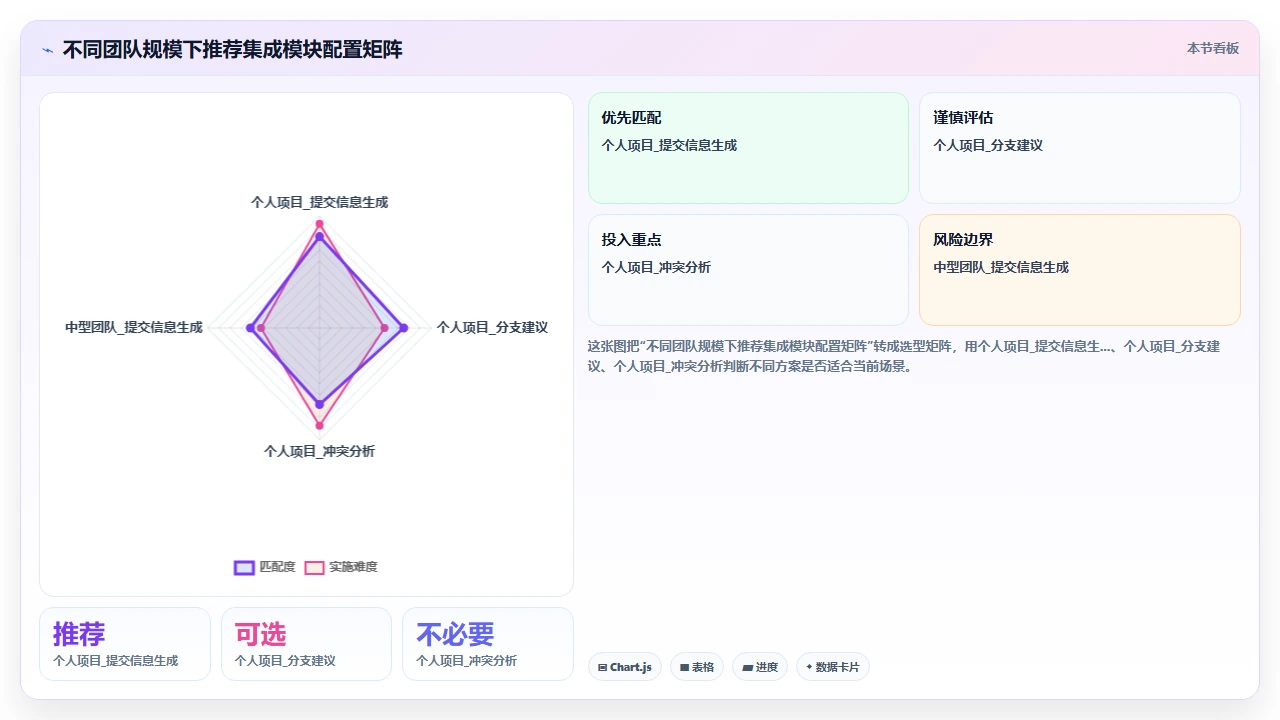This screenshot has width=1280, height=720.
Task: Click the purple data point on radar left
Action: pyautogui.click(x=250, y=327)
